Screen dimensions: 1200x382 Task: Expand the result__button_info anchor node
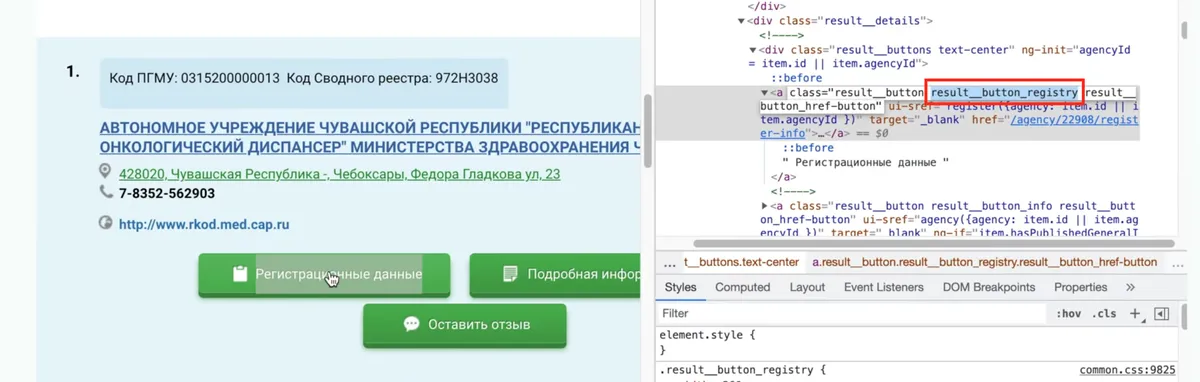click(x=766, y=205)
